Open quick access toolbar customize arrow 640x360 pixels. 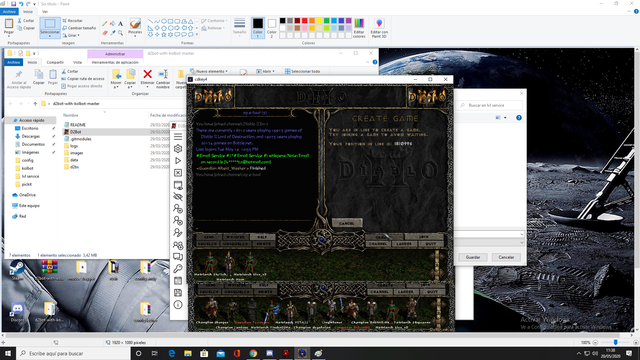[35, 4]
